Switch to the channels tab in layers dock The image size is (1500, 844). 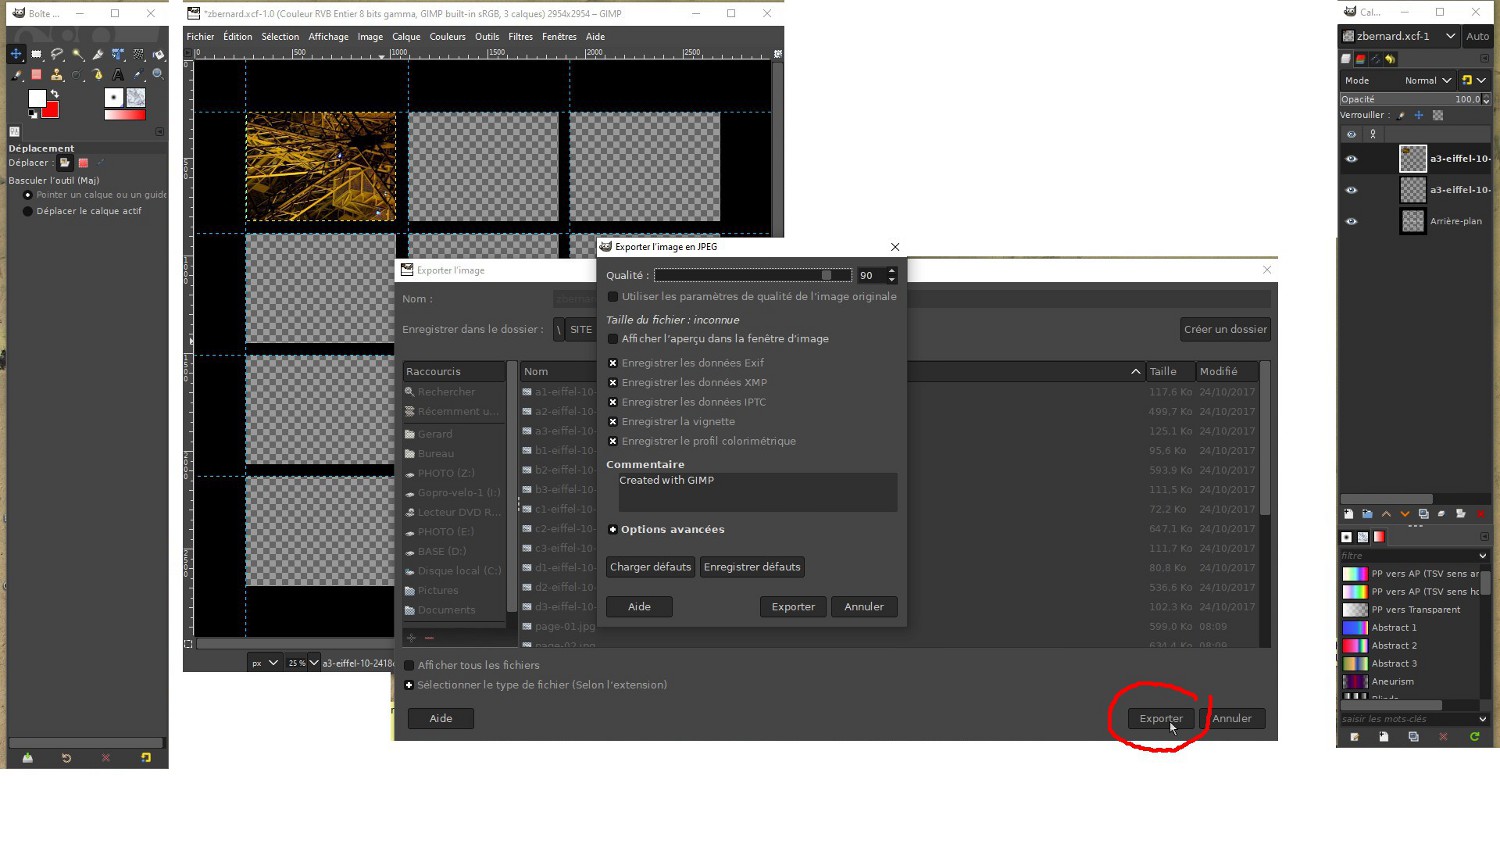coord(1360,59)
